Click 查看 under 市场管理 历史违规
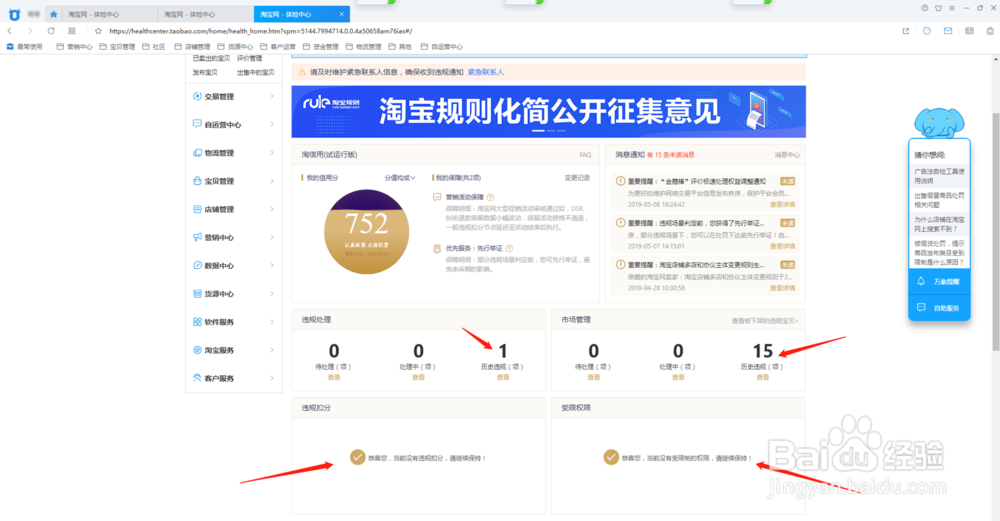Screen dimensions: 1000x521 763,378
